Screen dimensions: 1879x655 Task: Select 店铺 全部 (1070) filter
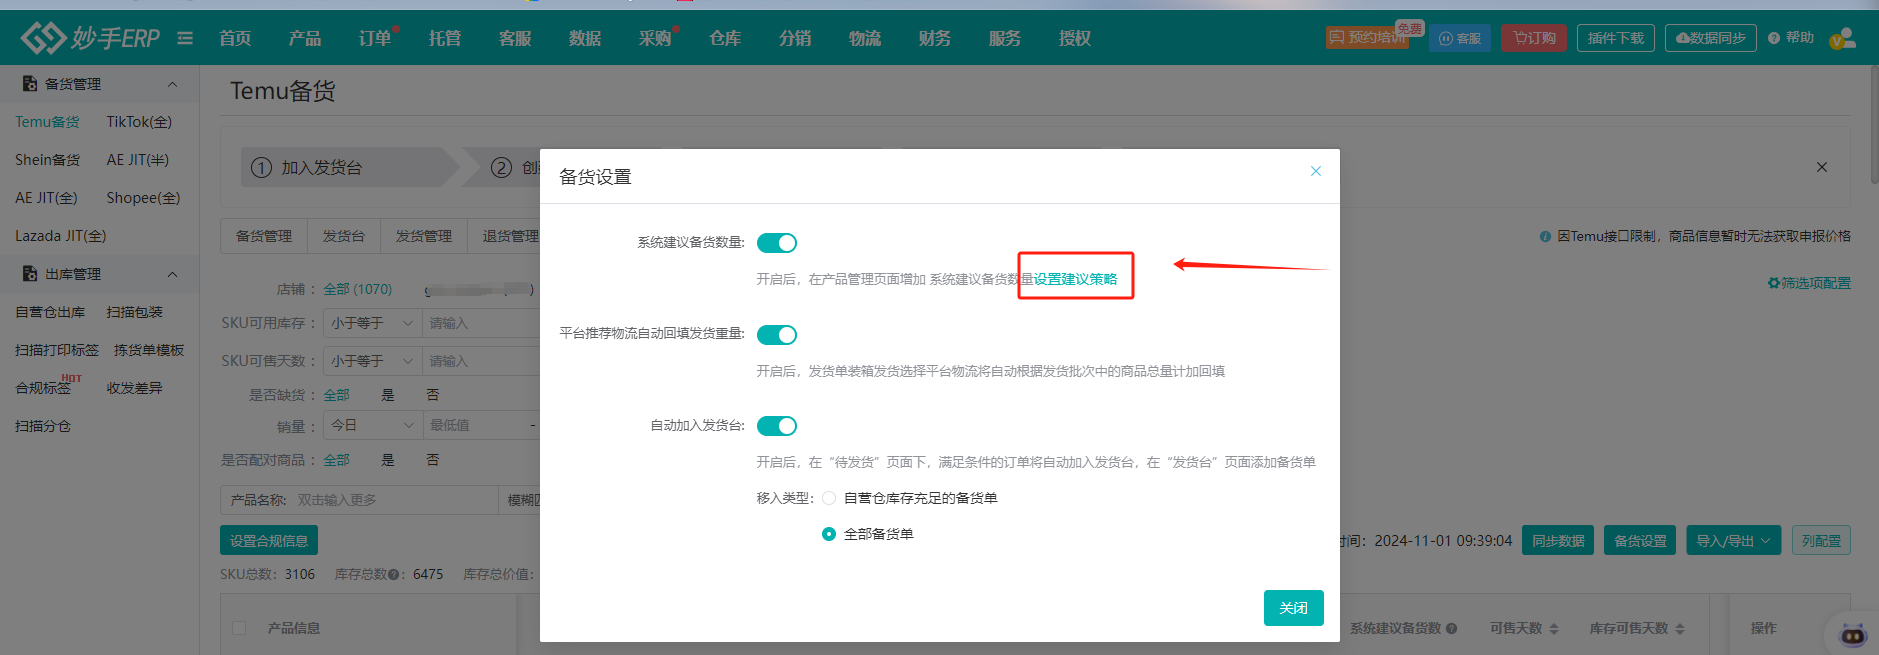pyautogui.click(x=358, y=289)
